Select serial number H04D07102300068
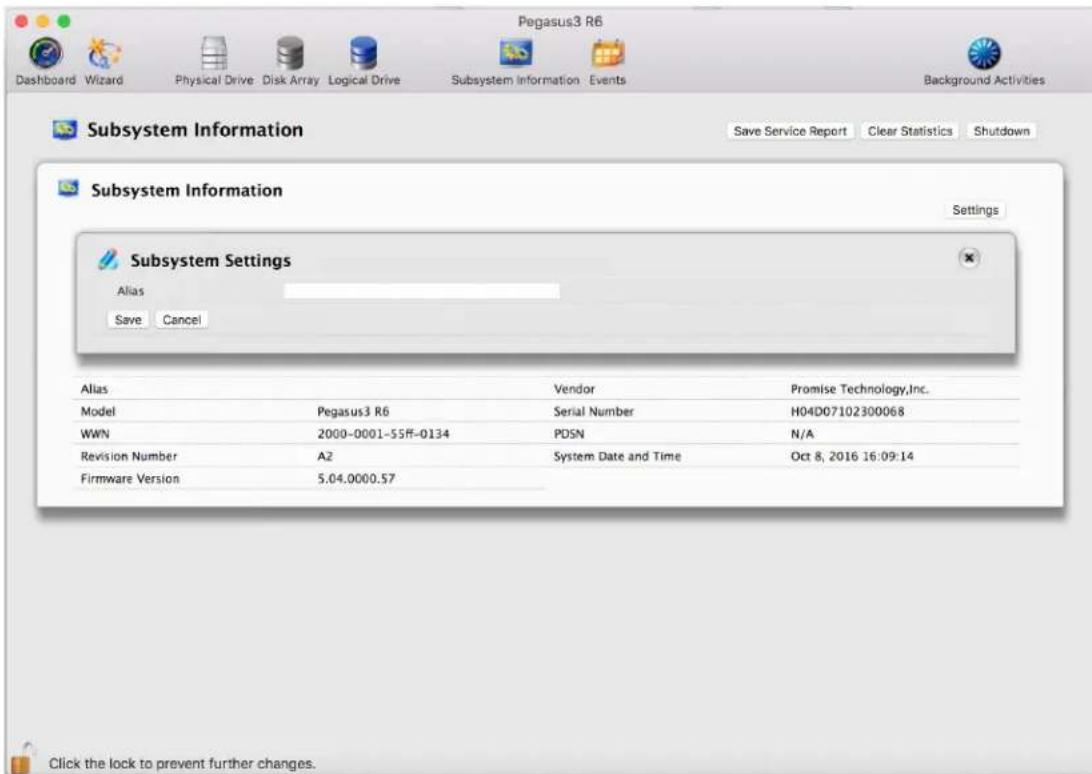This screenshot has width=1092, height=774. (x=847, y=412)
